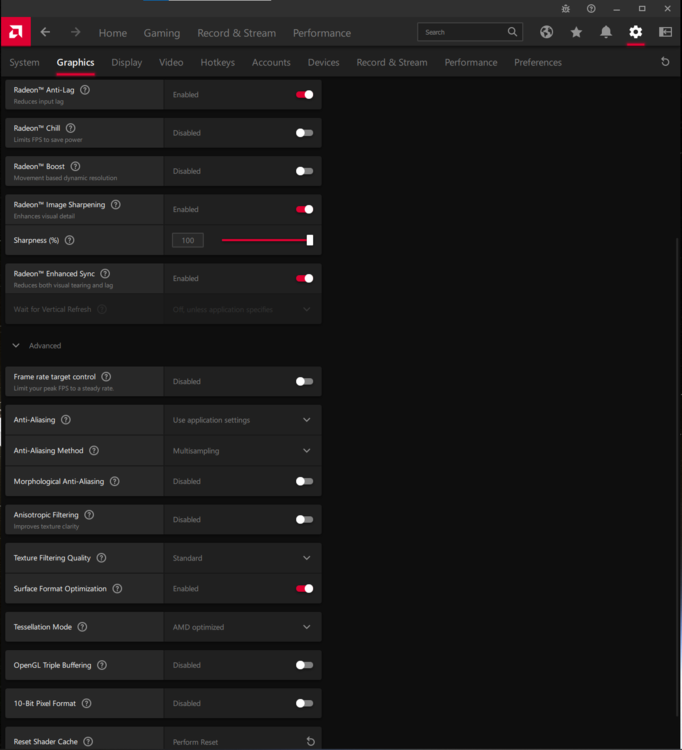Open the help question mark in title bar

[x=591, y=9]
